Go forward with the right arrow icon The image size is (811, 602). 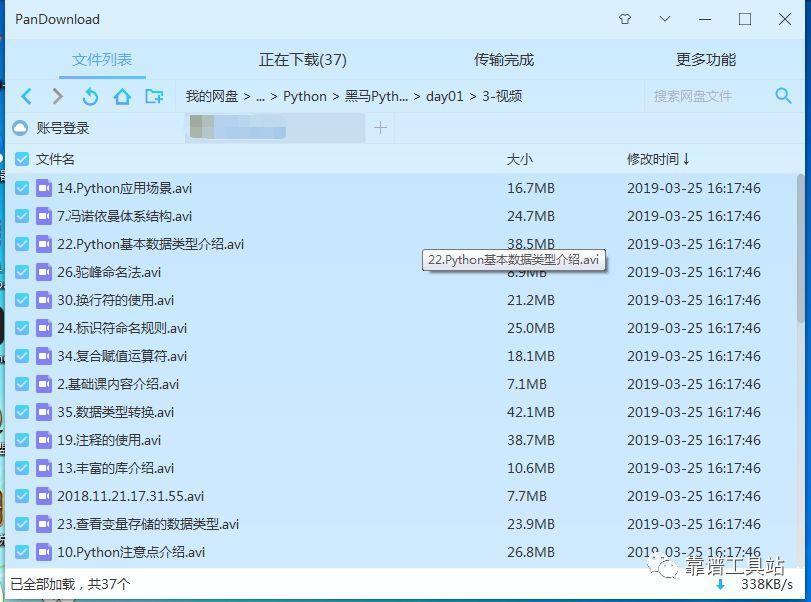click(x=57, y=96)
